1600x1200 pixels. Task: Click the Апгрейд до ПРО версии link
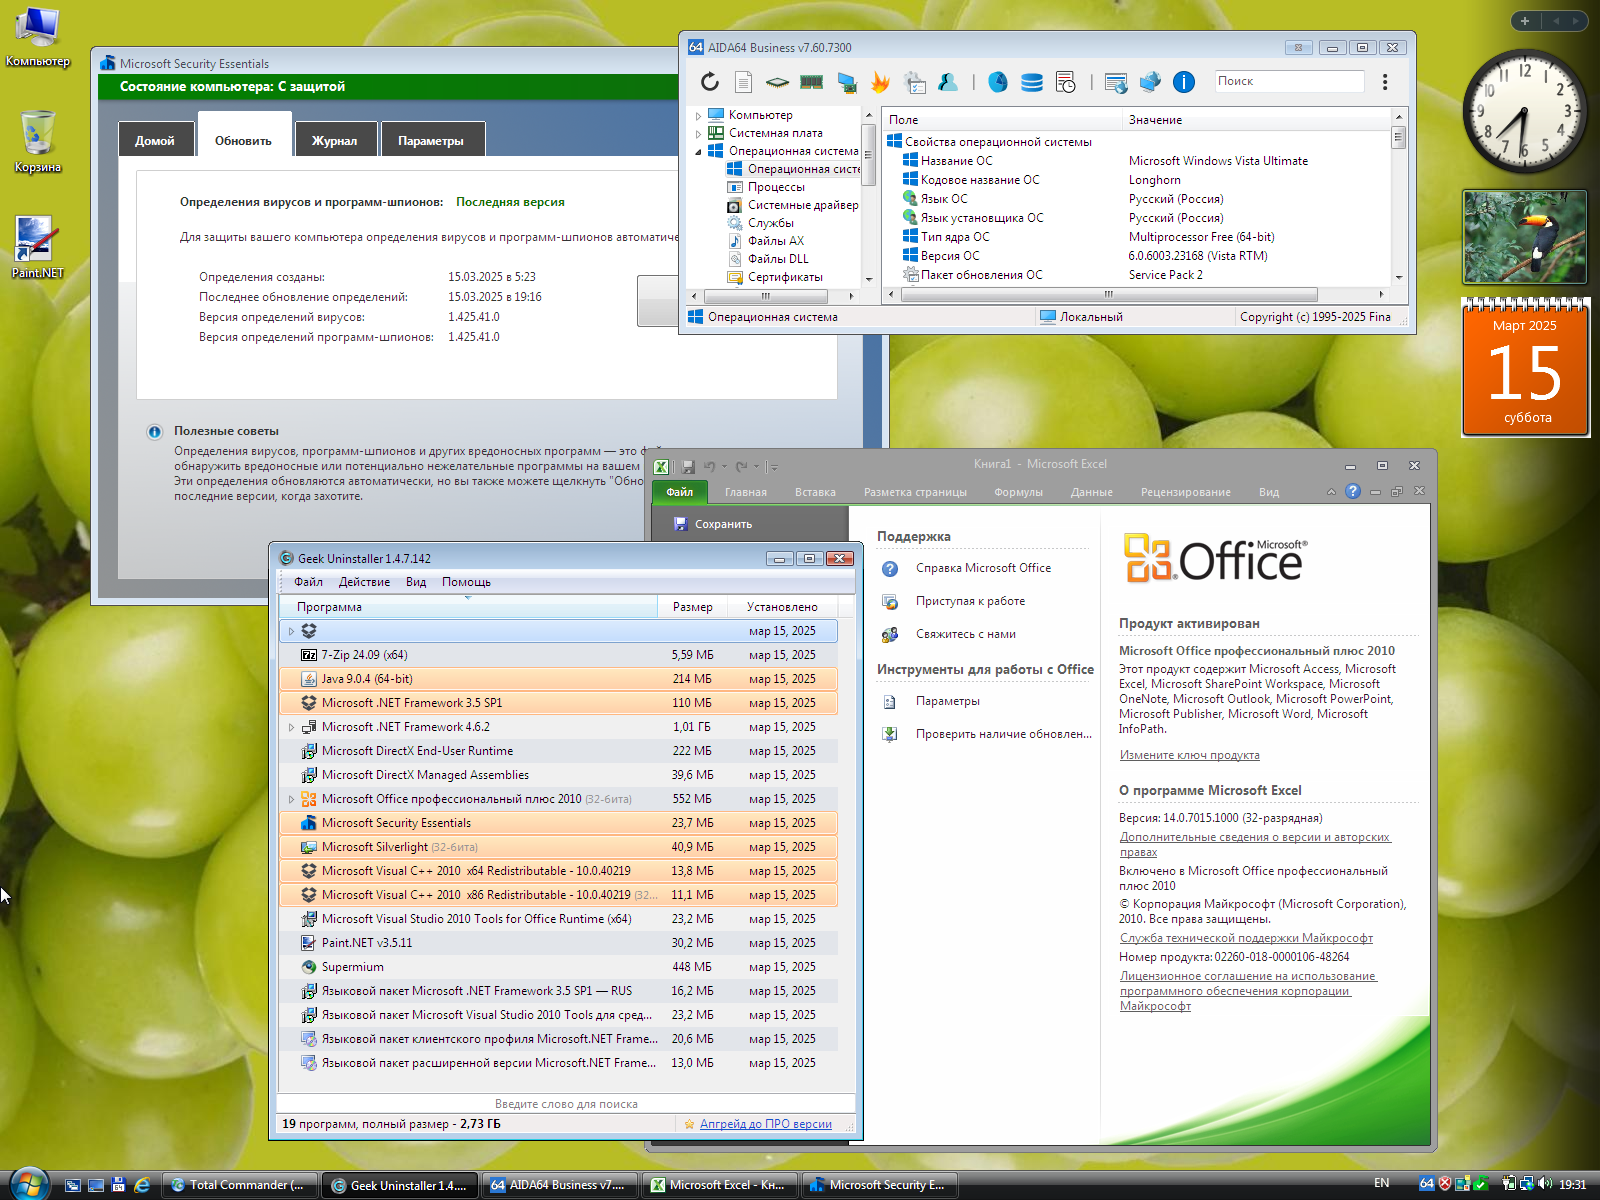point(766,1124)
